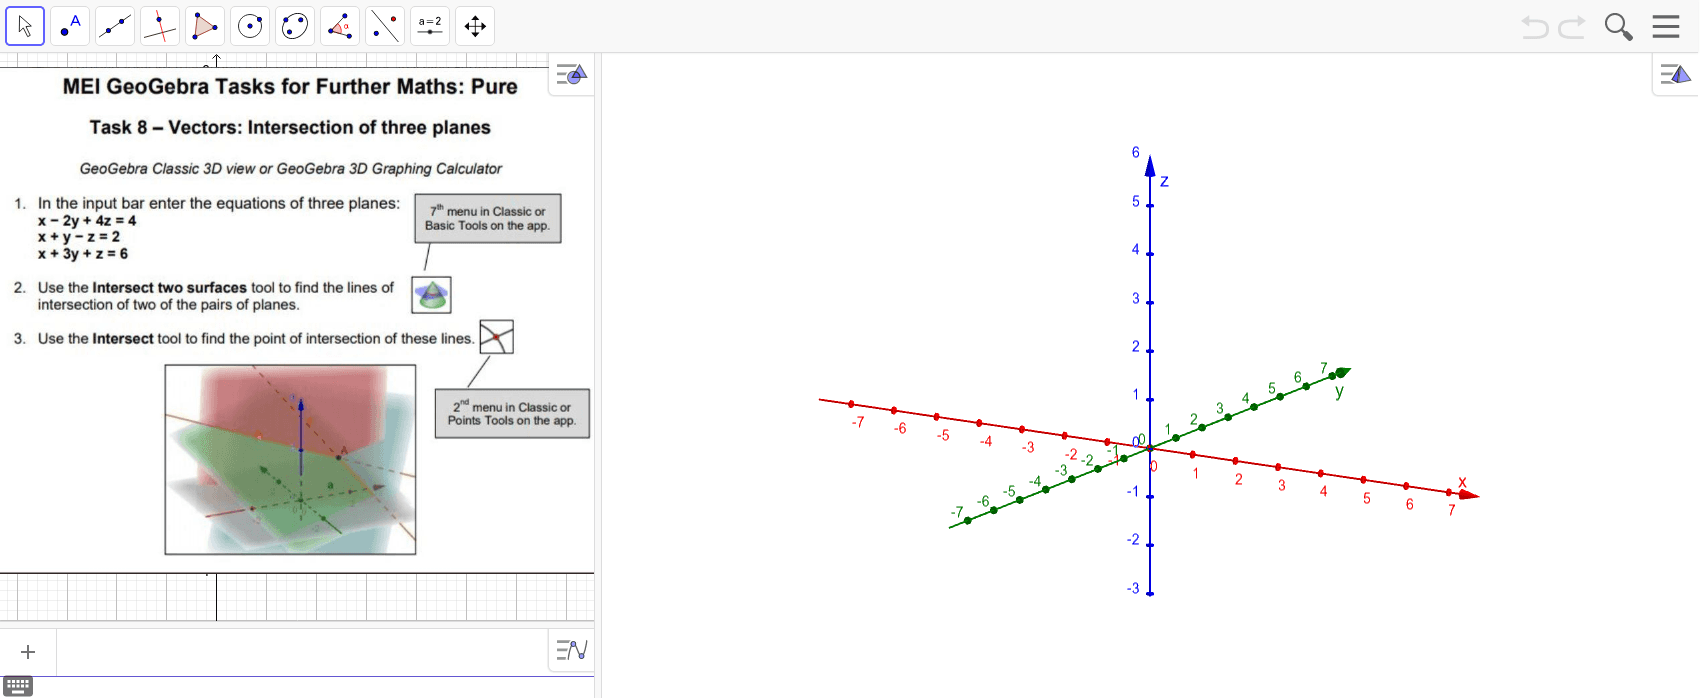
Task: Choose the Line through two points tool
Action: click(x=115, y=26)
